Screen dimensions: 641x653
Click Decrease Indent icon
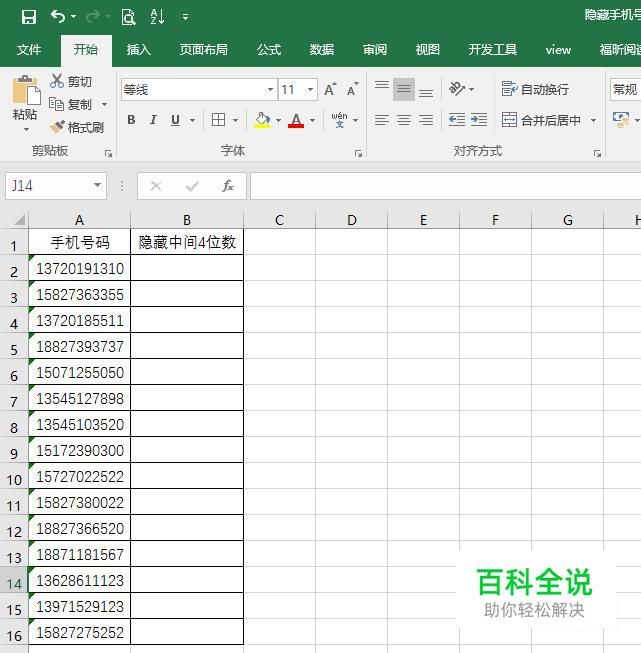point(457,120)
